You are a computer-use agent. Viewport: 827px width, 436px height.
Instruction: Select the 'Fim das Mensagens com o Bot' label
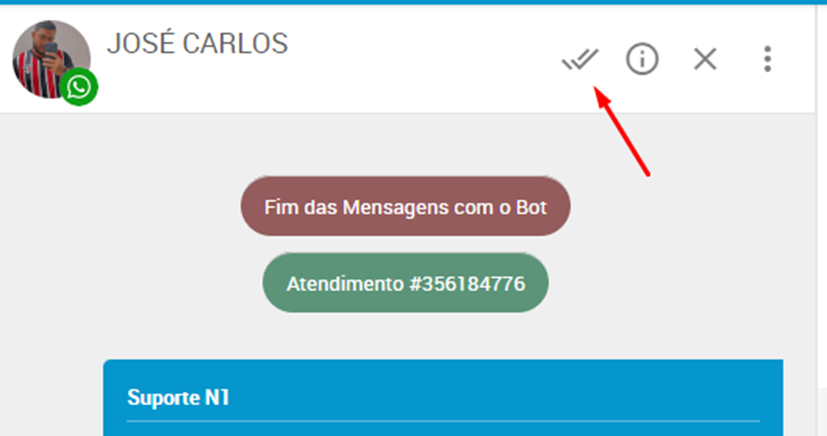(x=406, y=206)
